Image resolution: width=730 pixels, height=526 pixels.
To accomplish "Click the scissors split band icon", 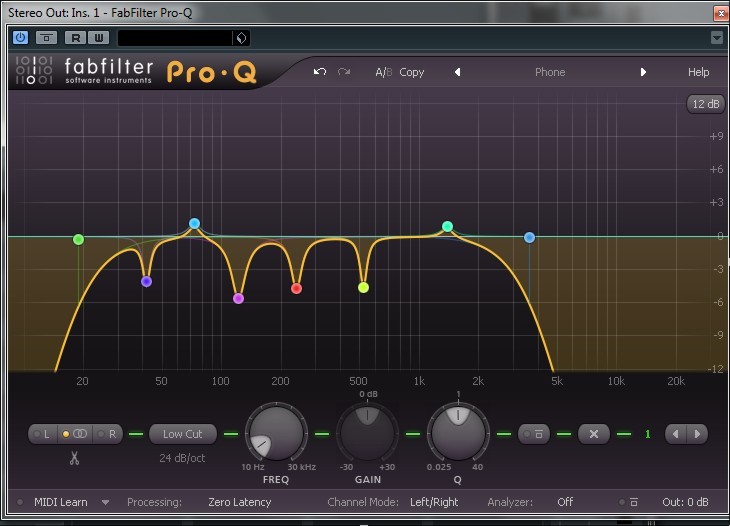I will pyautogui.click(x=74, y=458).
